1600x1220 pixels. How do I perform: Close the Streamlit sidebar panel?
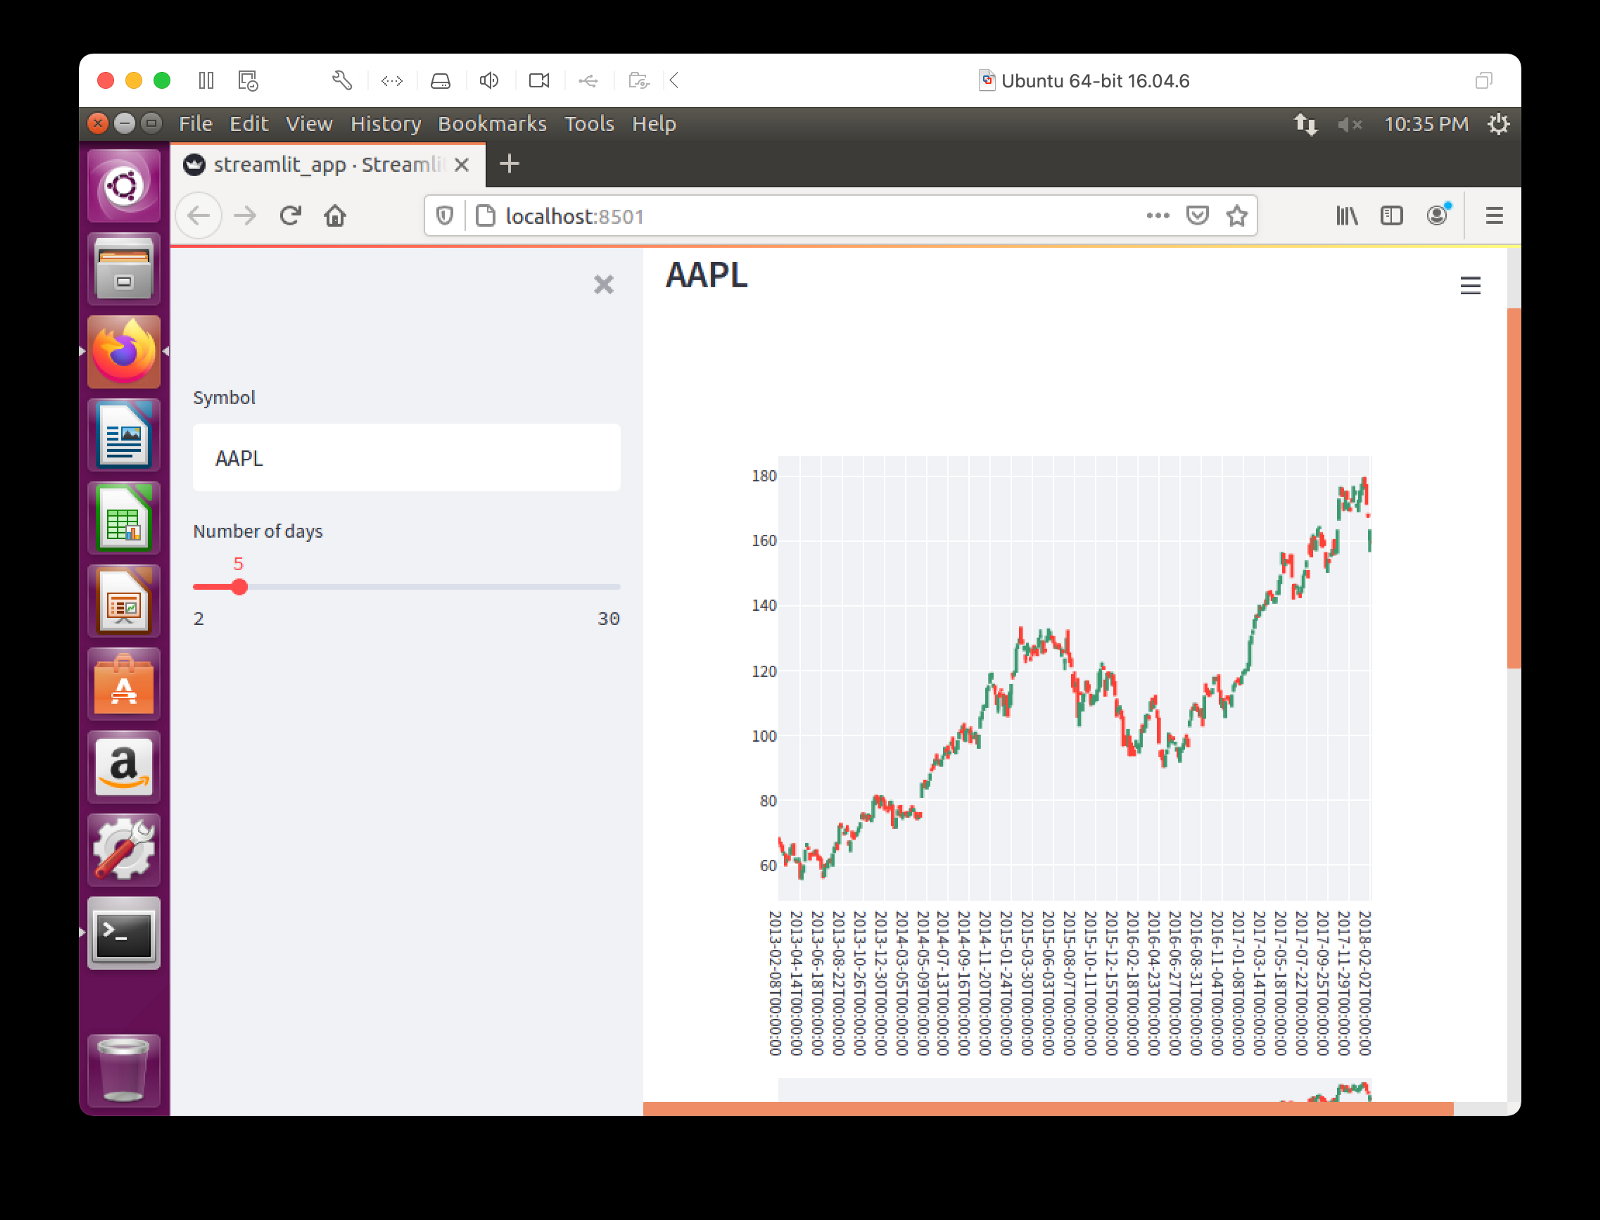[x=603, y=285]
